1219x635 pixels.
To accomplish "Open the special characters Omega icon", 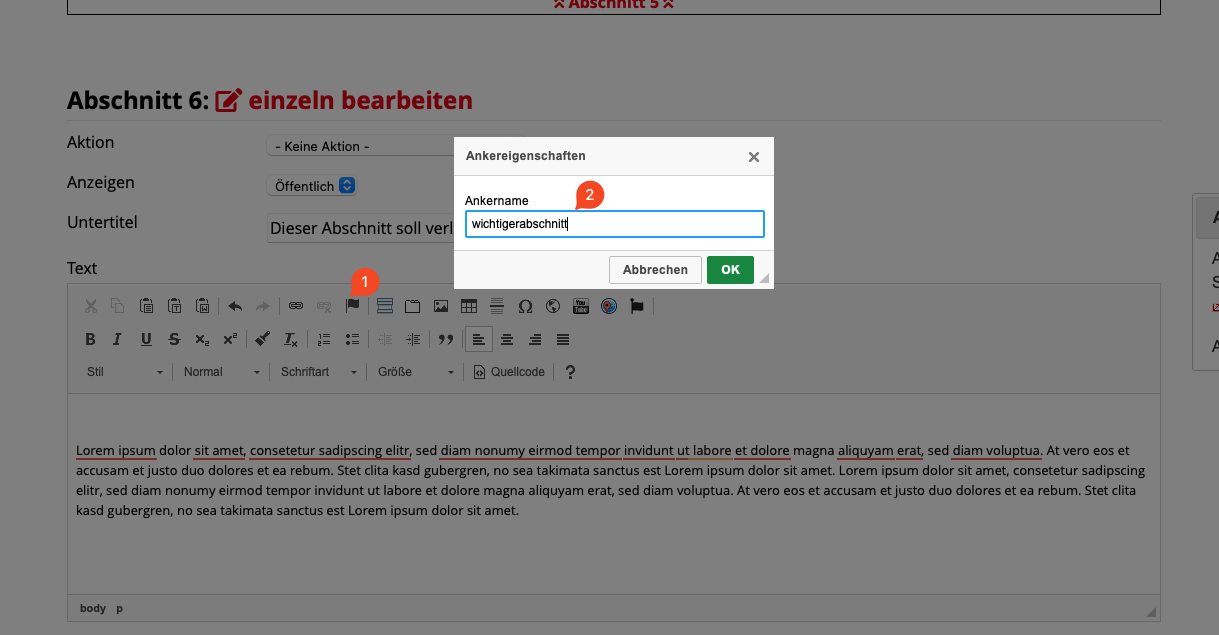I will click(x=525, y=306).
